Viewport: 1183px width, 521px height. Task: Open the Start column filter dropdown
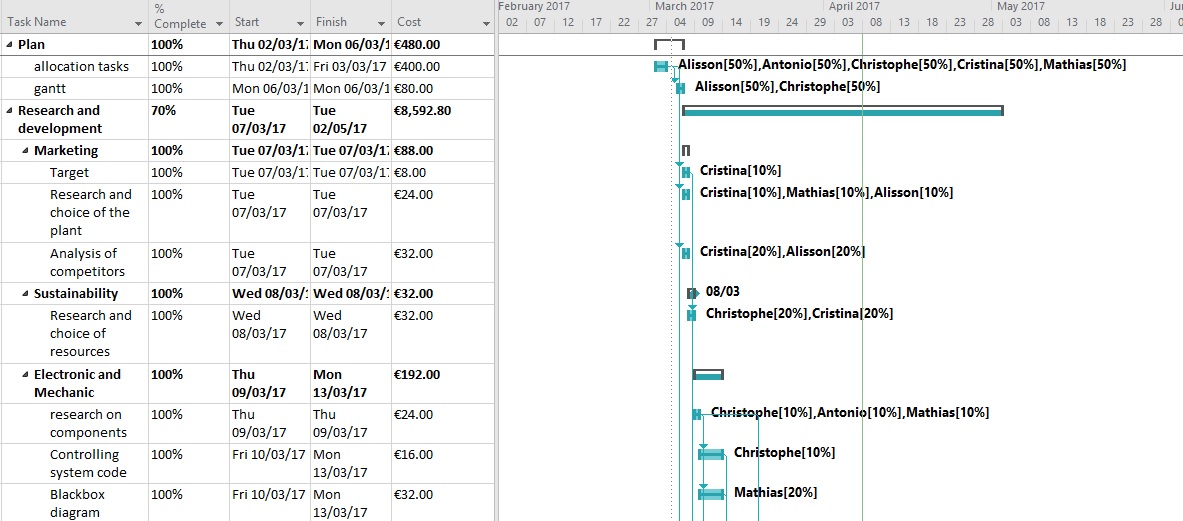(300, 24)
